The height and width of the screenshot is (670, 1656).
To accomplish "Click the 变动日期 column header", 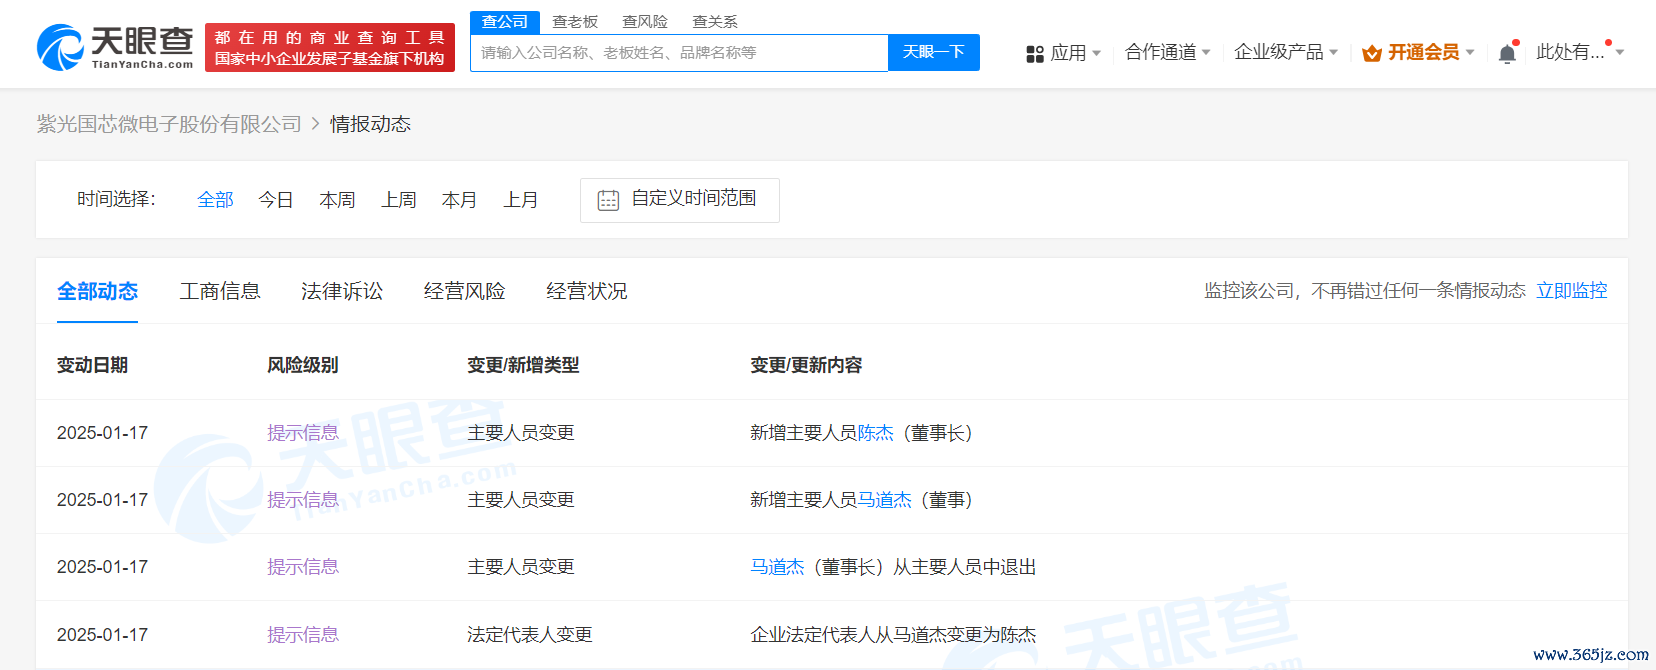I will (92, 365).
